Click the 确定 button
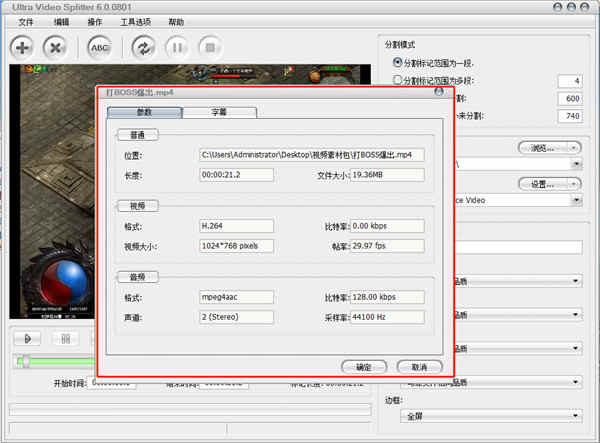The image size is (600, 443). [364, 367]
